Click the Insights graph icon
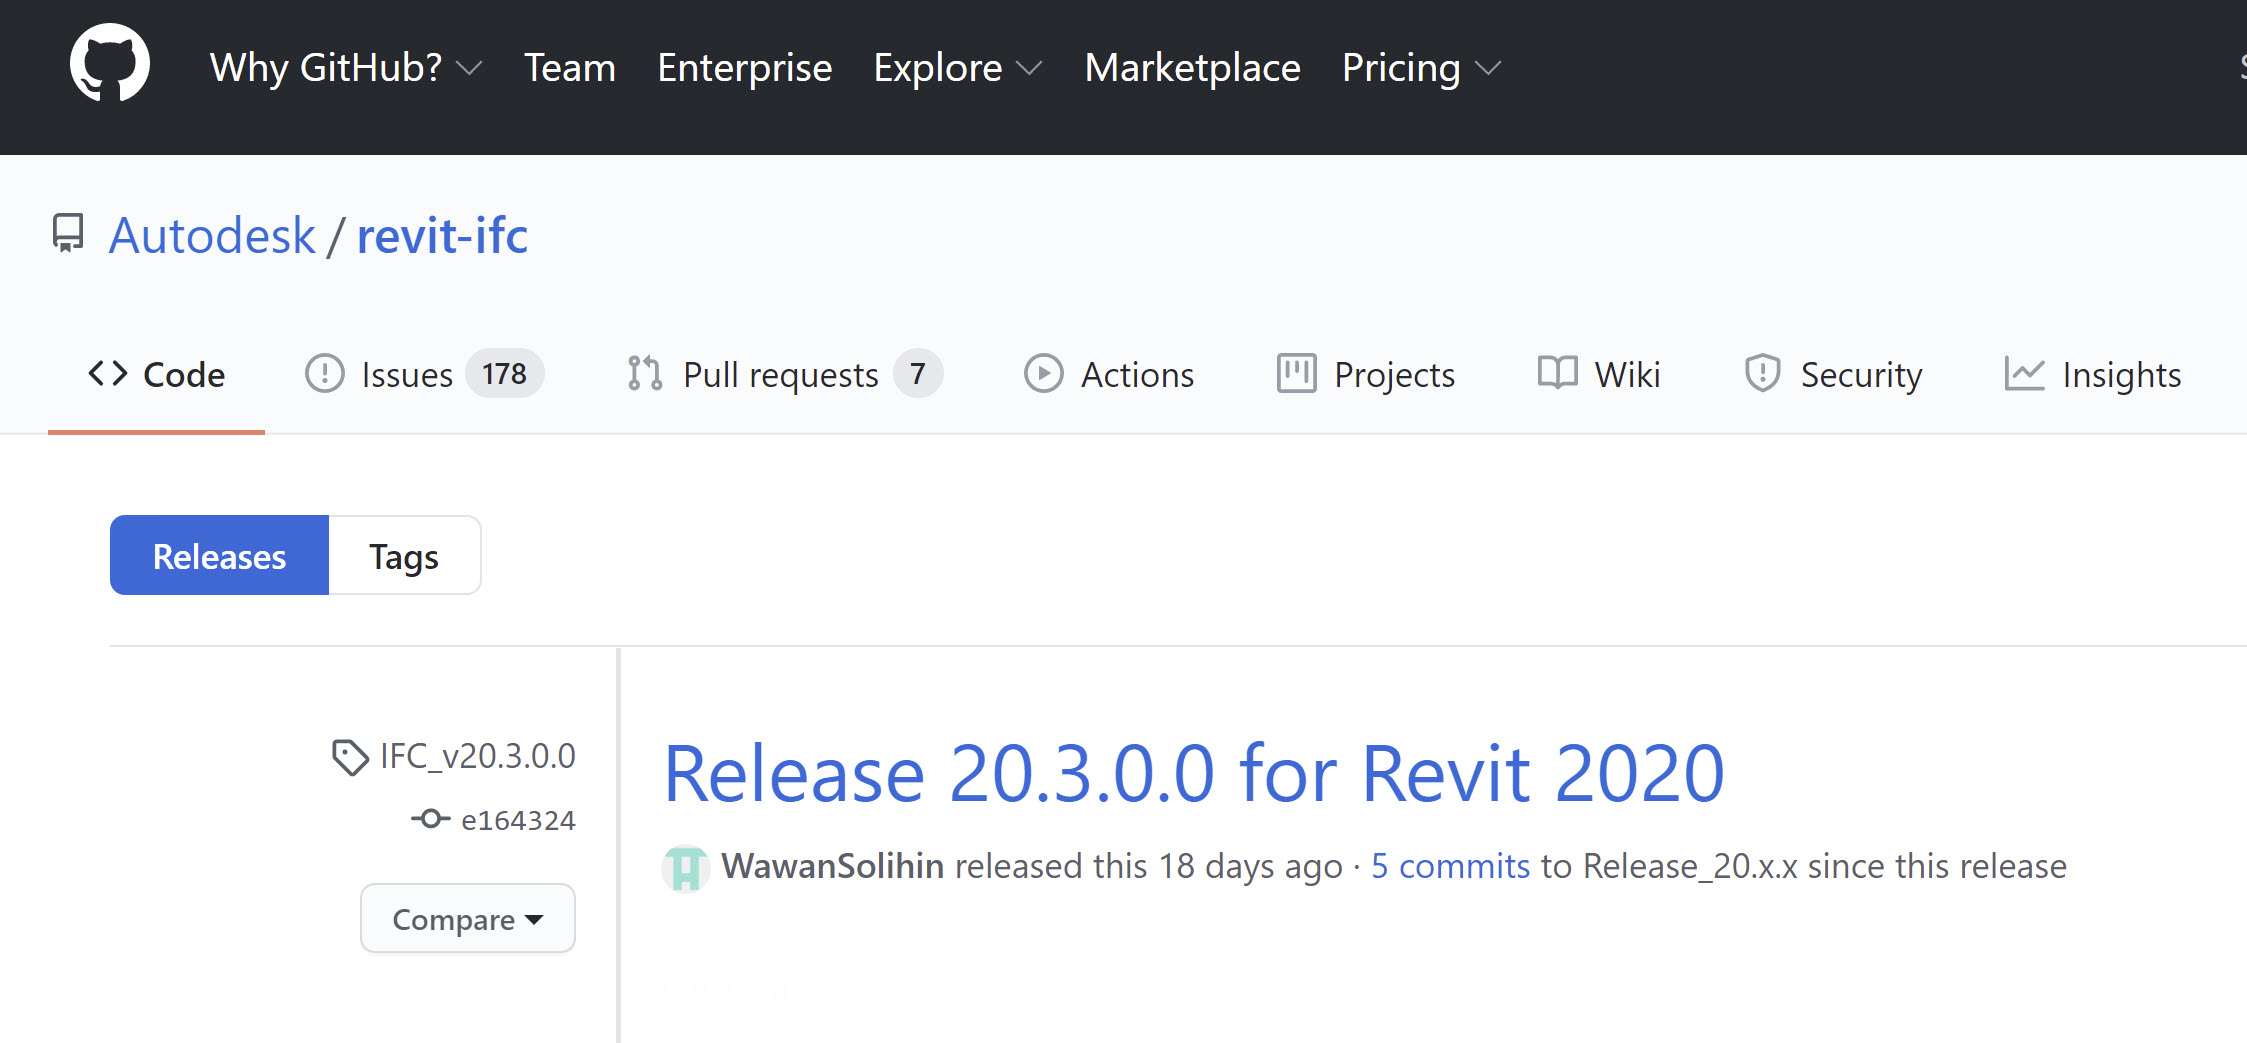Image resolution: width=2247 pixels, height=1043 pixels. (2026, 373)
